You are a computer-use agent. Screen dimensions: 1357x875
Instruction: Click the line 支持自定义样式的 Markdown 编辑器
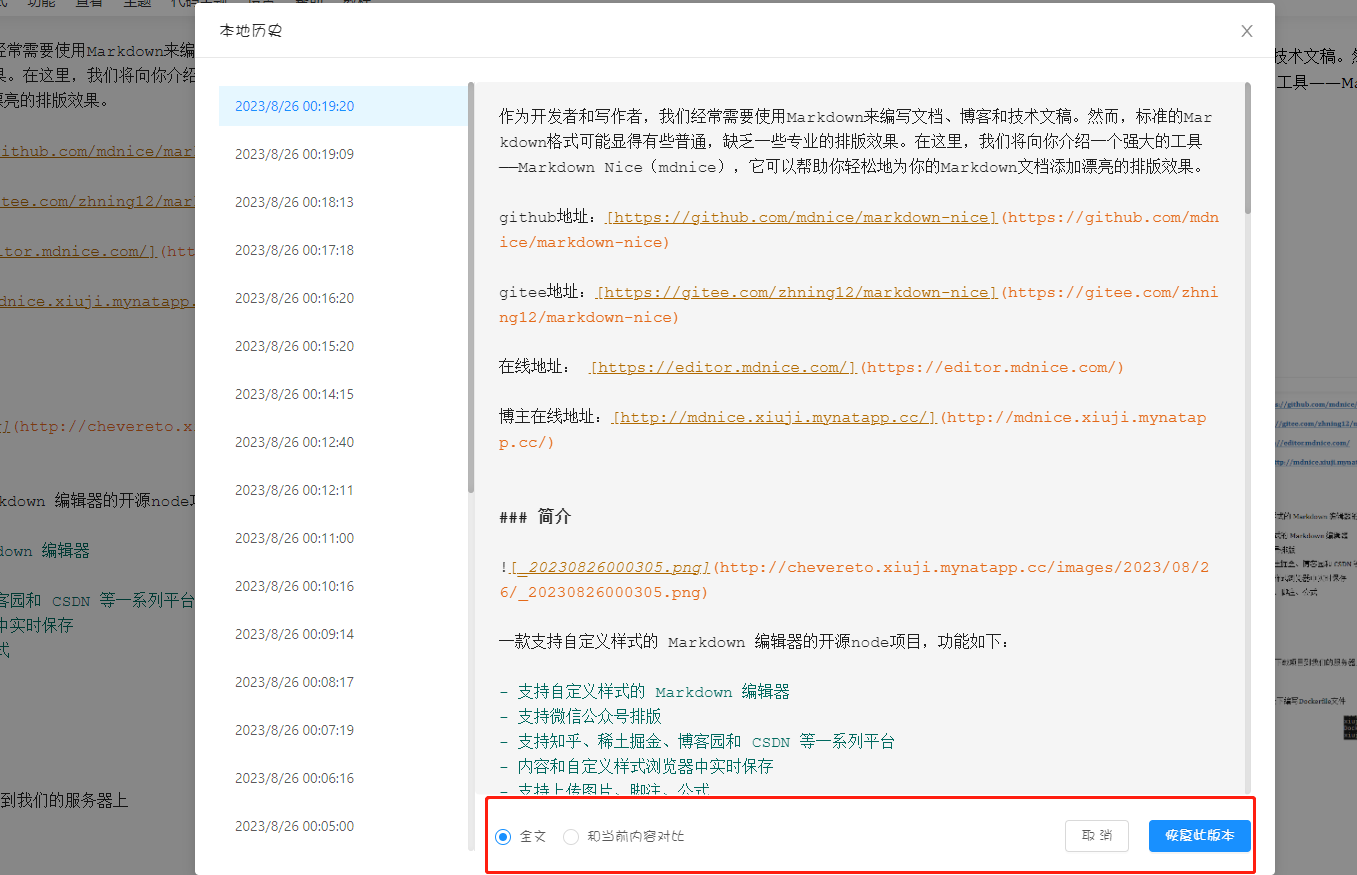(x=644, y=692)
